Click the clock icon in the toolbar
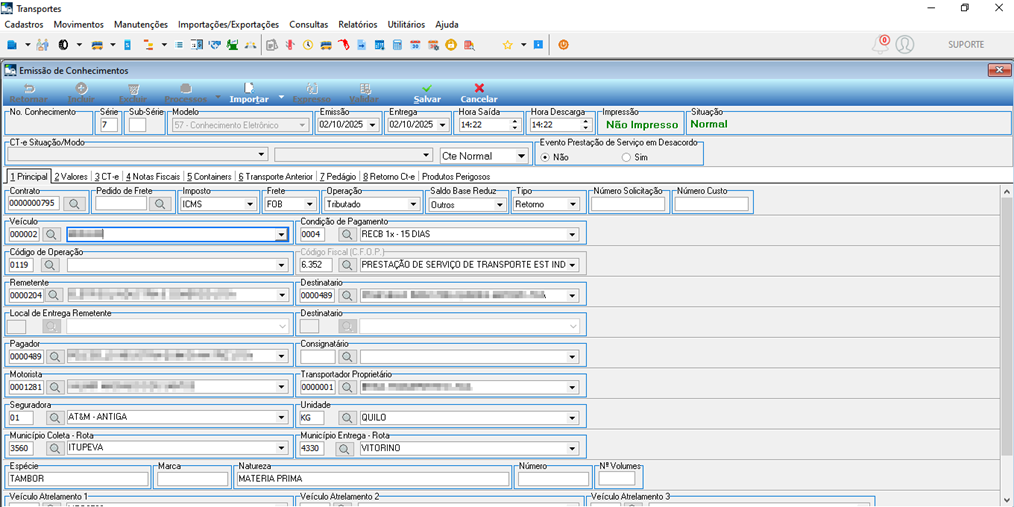 pyautogui.click(x=308, y=45)
